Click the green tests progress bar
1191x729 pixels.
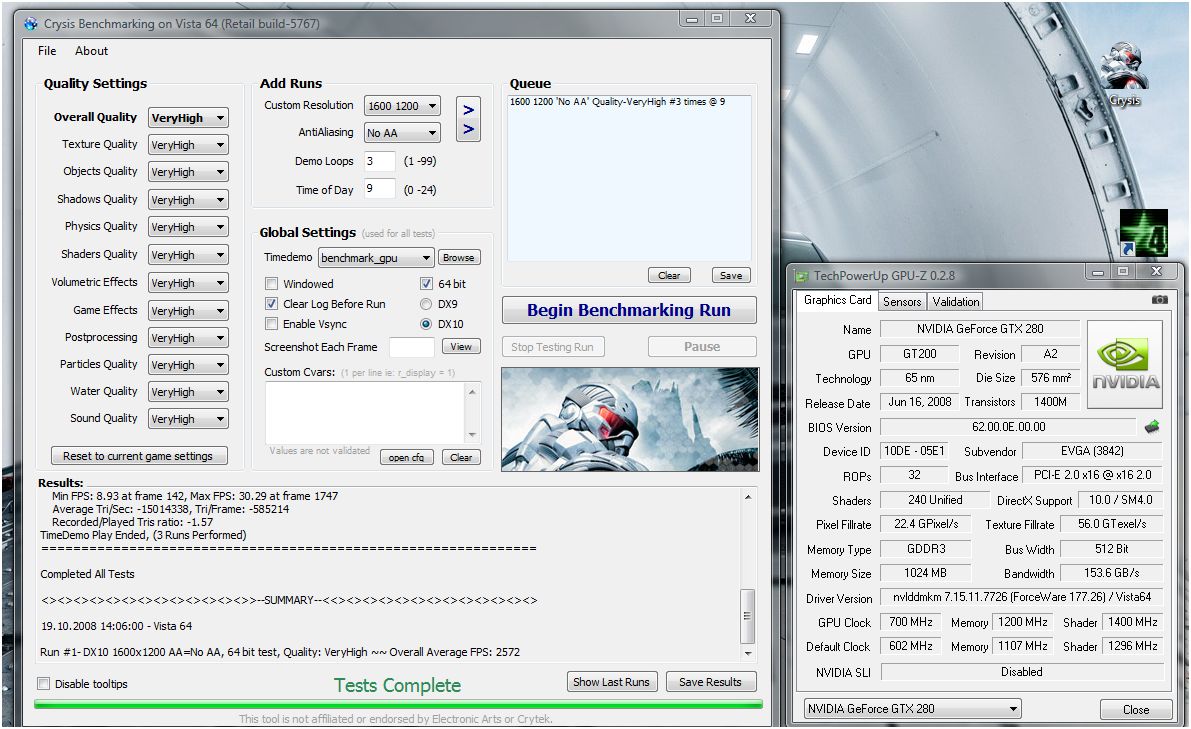398,705
